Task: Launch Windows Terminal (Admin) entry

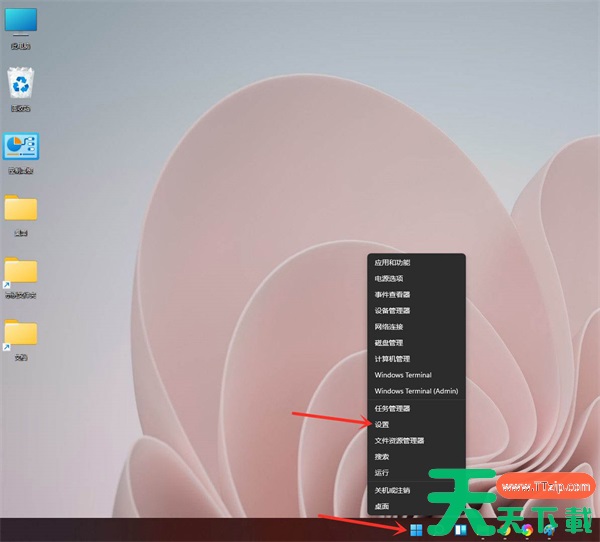Action: click(x=416, y=391)
